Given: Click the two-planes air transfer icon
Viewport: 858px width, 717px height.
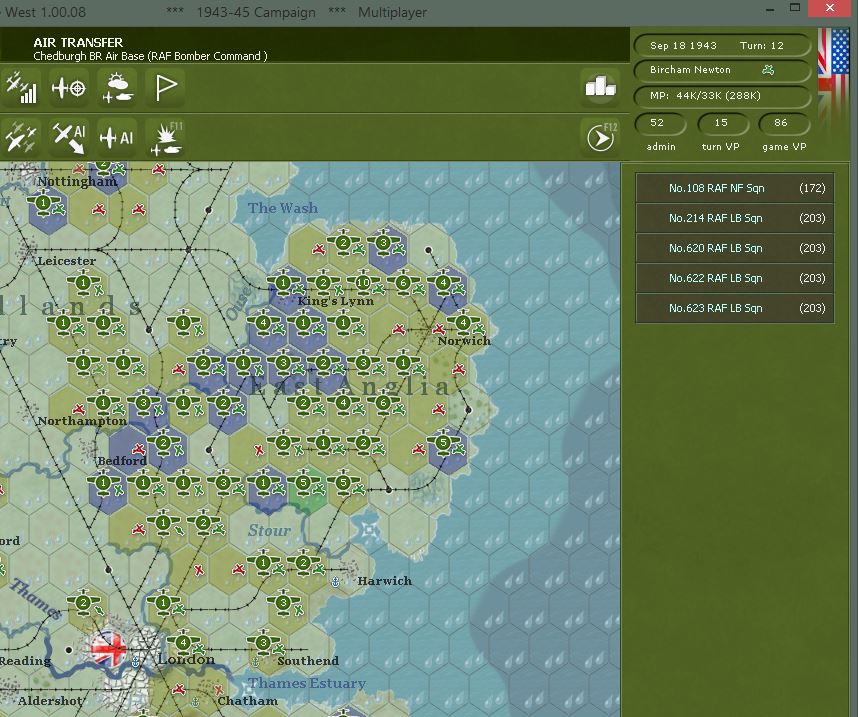Looking at the screenshot, I should tap(21, 137).
